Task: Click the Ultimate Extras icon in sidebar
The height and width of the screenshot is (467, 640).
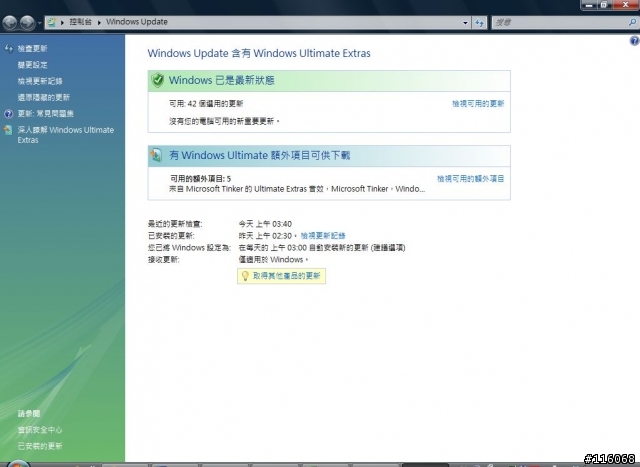Action: [8, 130]
